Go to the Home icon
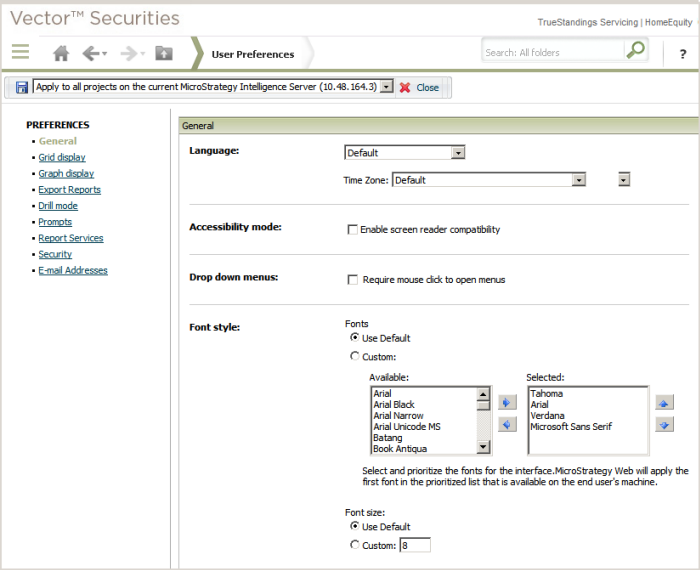The image size is (700, 570). pyautogui.click(x=61, y=53)
